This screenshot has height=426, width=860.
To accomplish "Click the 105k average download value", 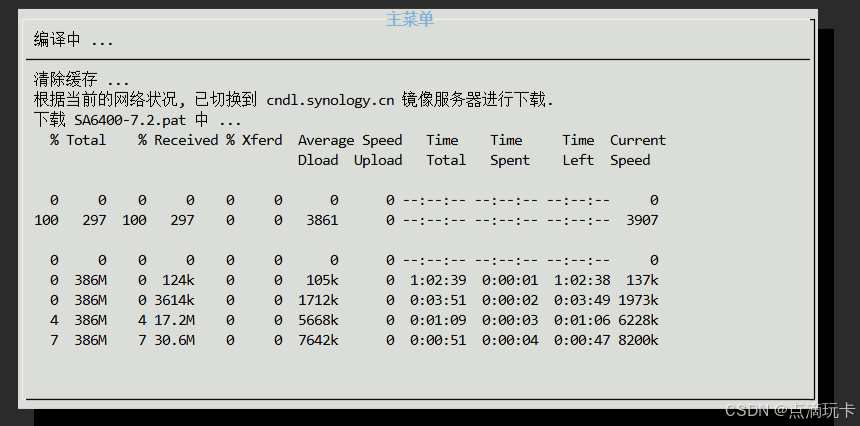I will tap(322, 280).
